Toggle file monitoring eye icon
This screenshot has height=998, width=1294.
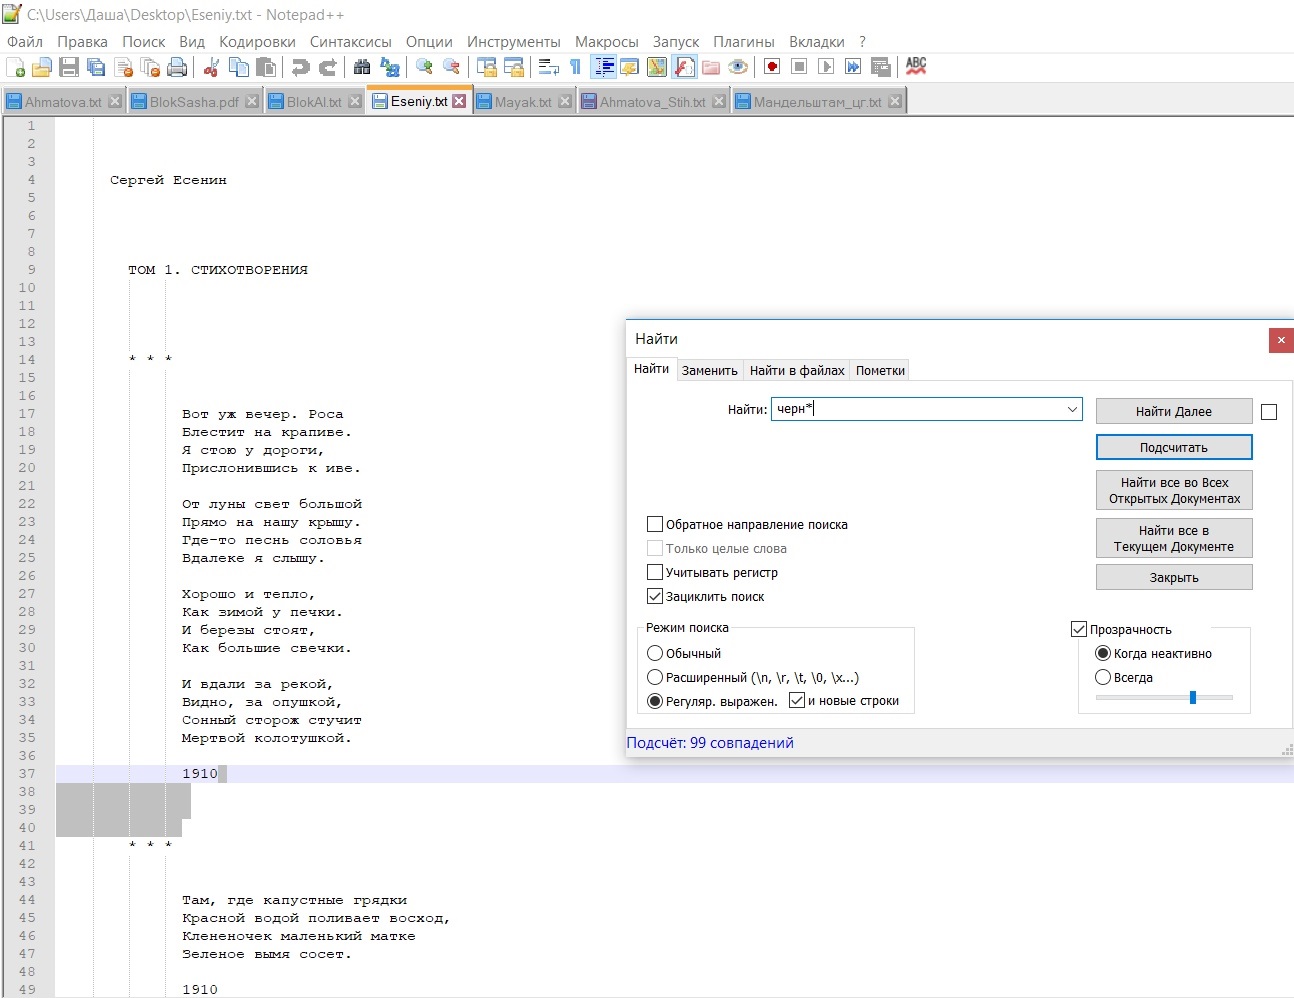[x=738, y=67]
